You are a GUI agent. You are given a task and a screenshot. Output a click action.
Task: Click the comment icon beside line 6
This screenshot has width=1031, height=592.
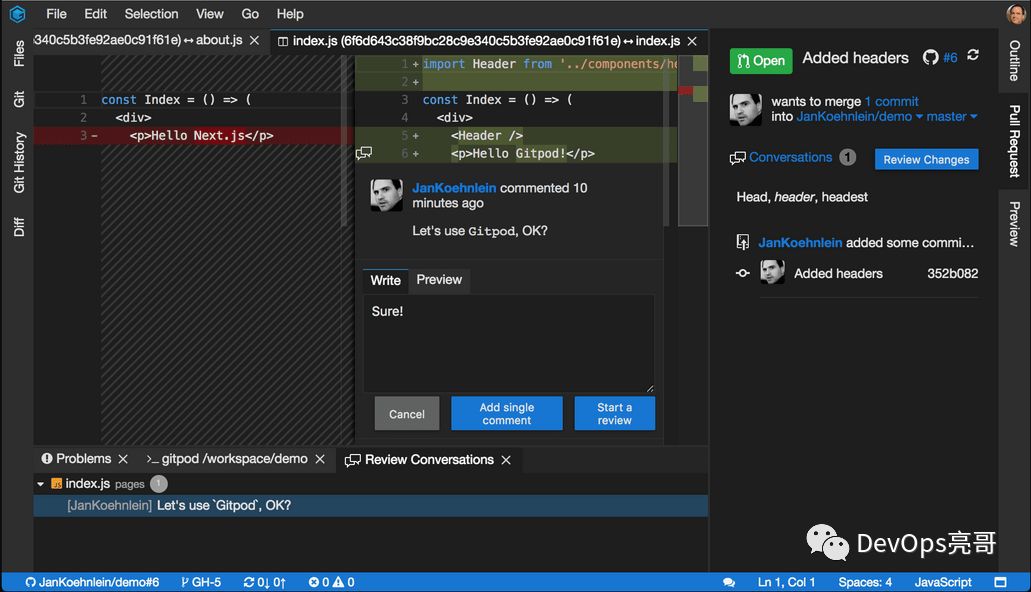(x=364, y=153)
